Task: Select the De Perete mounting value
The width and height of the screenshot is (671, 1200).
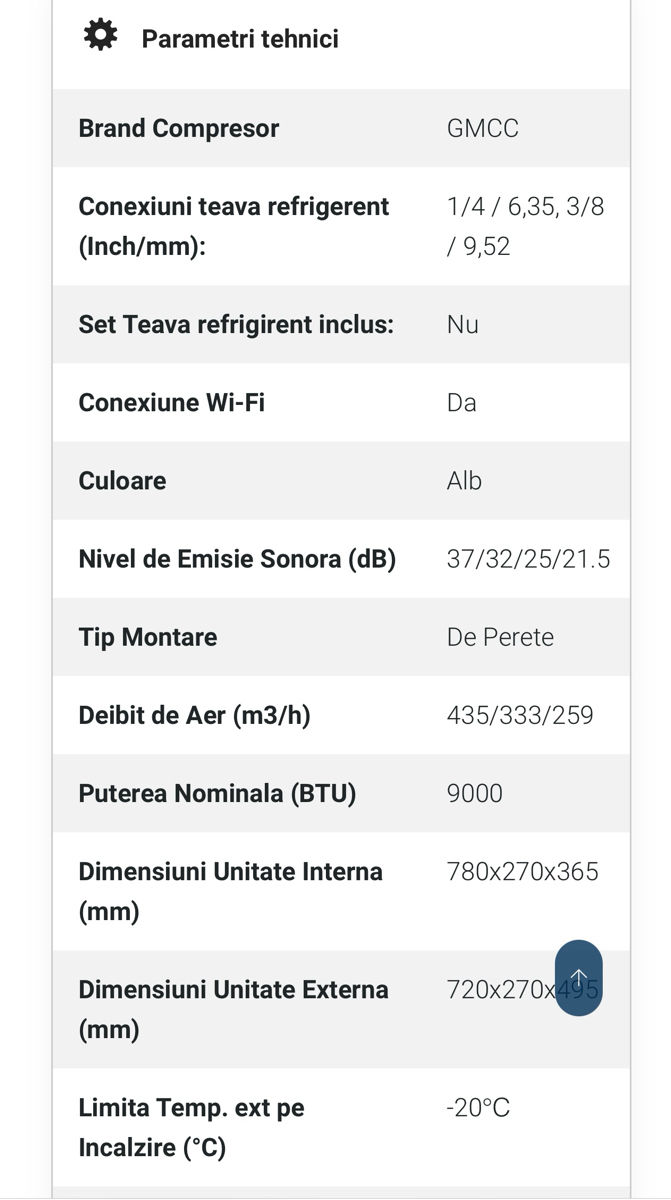Action: (x=501, y=637)
